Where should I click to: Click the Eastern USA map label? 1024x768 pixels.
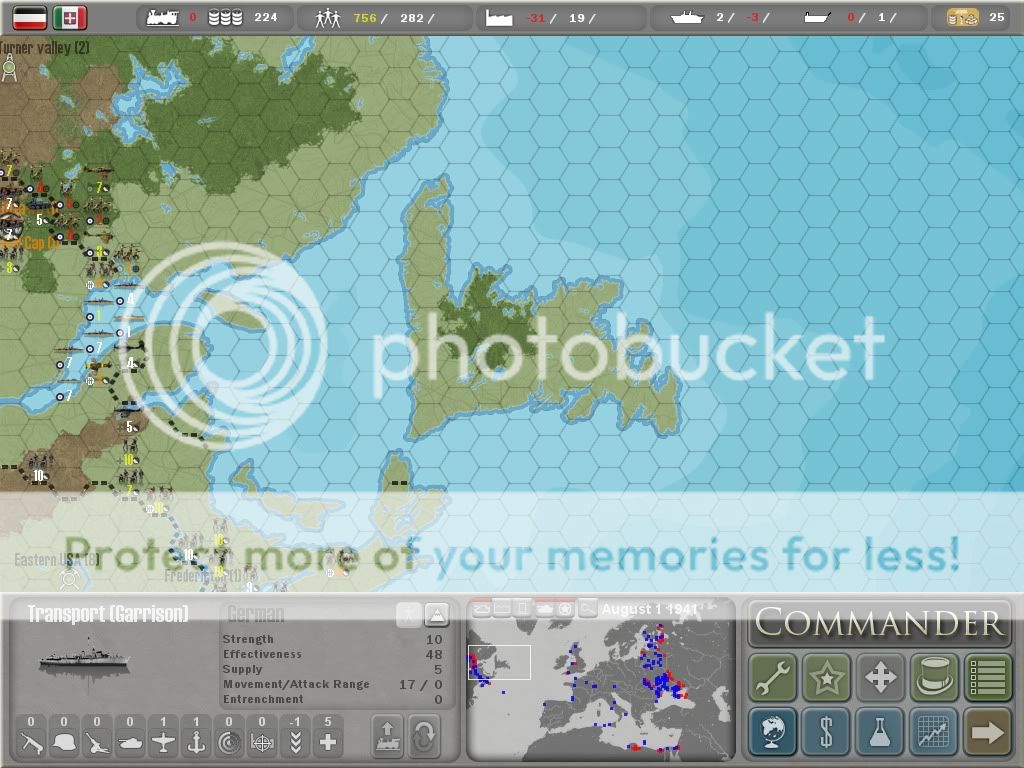(56, 560)
